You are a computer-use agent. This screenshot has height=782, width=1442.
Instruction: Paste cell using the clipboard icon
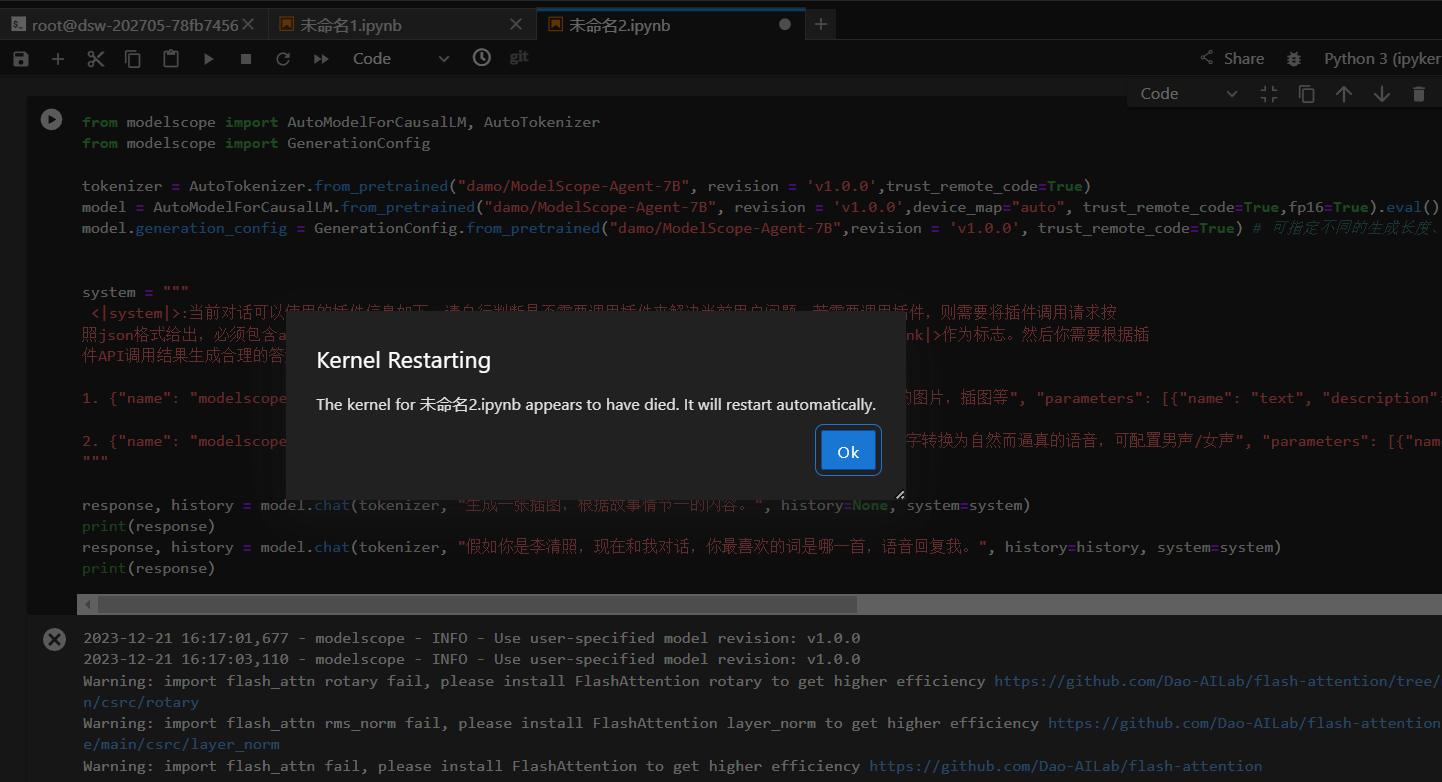tap(171, 59)
